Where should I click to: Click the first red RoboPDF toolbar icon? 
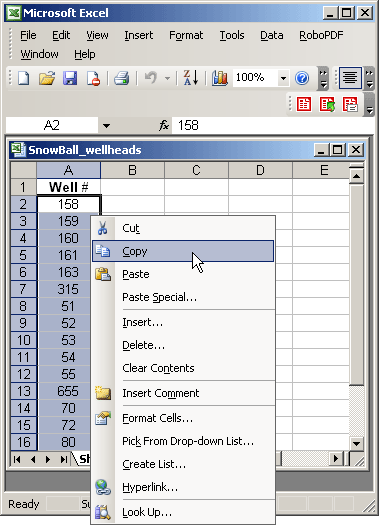tap(304, 104)
